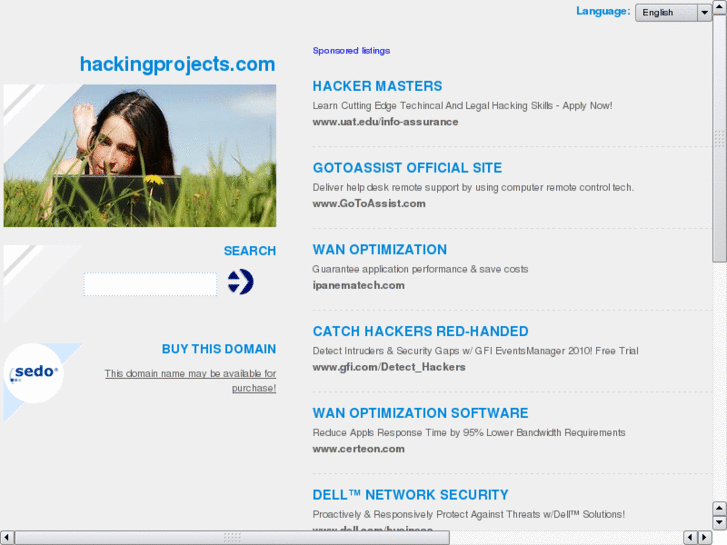Open the DELL NETWORK SECURITY listing
Viewport: 727px width, 545px height.
point(410,495)
